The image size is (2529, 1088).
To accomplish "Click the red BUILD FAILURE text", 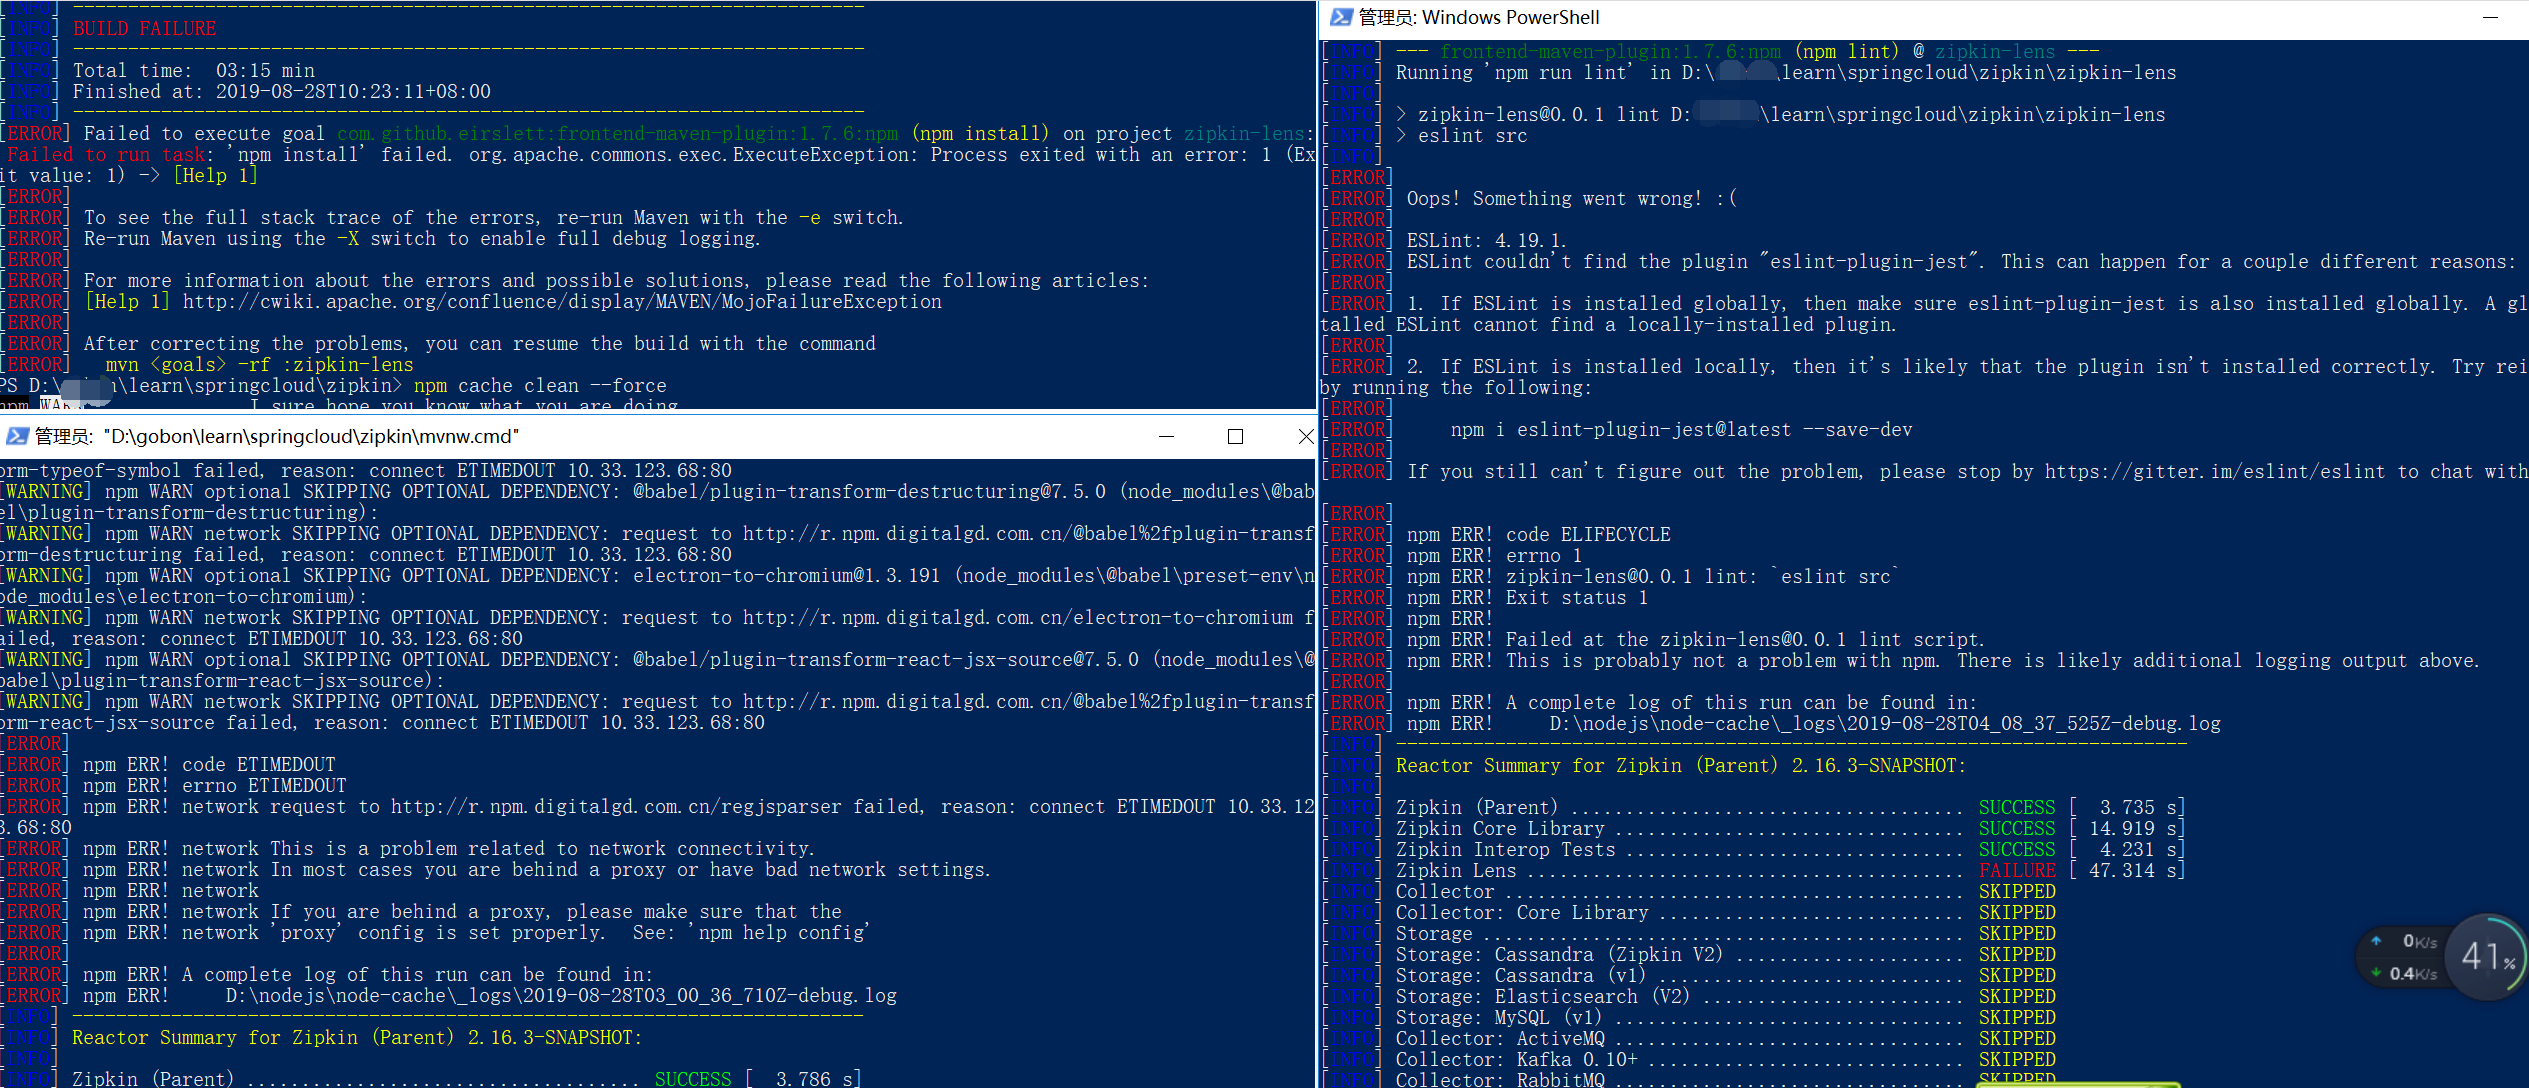I will pos(143,28).
